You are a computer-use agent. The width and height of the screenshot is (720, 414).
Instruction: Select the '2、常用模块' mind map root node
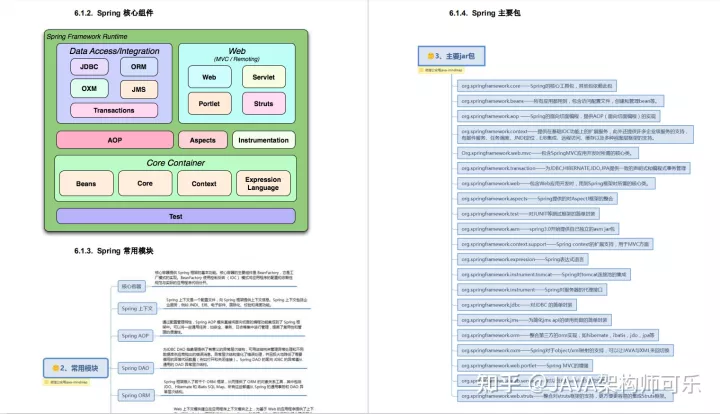pyautogui.click(x=76, y=368)
